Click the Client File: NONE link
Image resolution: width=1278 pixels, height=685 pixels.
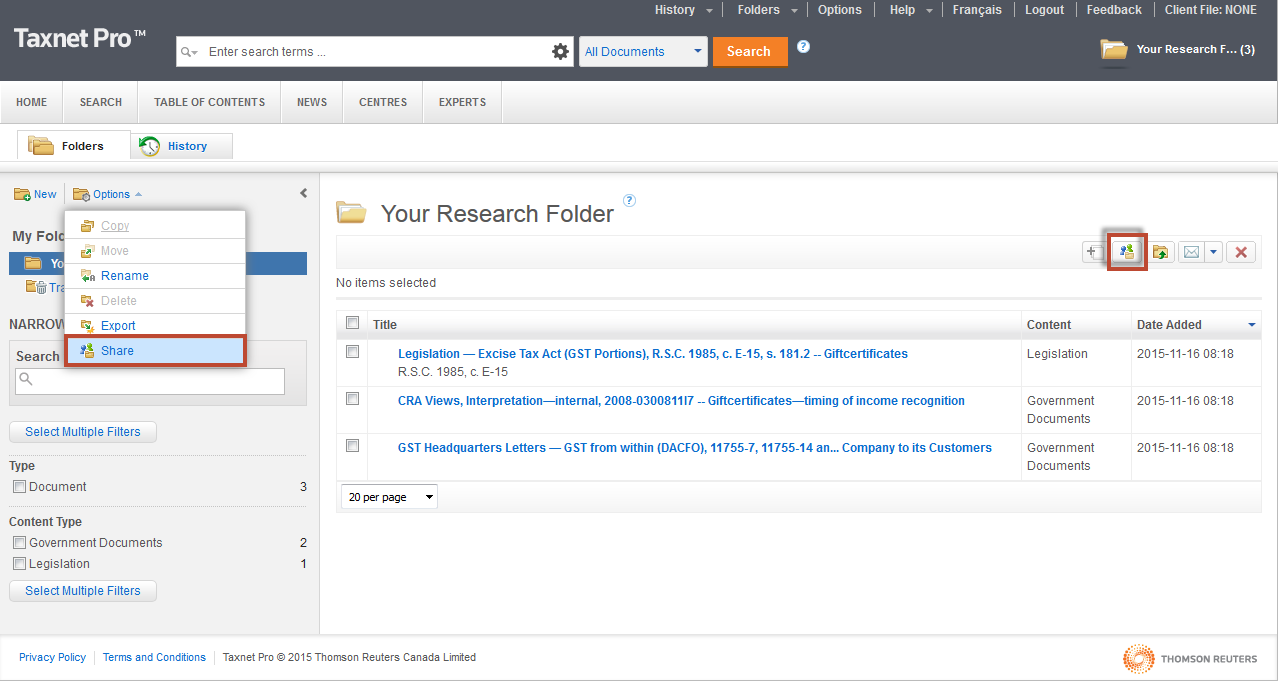coord(1211,10)
